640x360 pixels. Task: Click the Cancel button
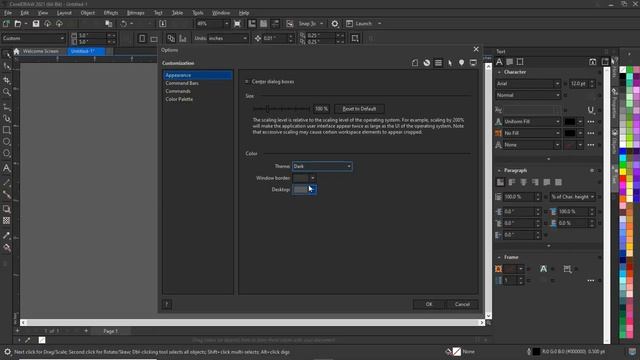(462, 304)
